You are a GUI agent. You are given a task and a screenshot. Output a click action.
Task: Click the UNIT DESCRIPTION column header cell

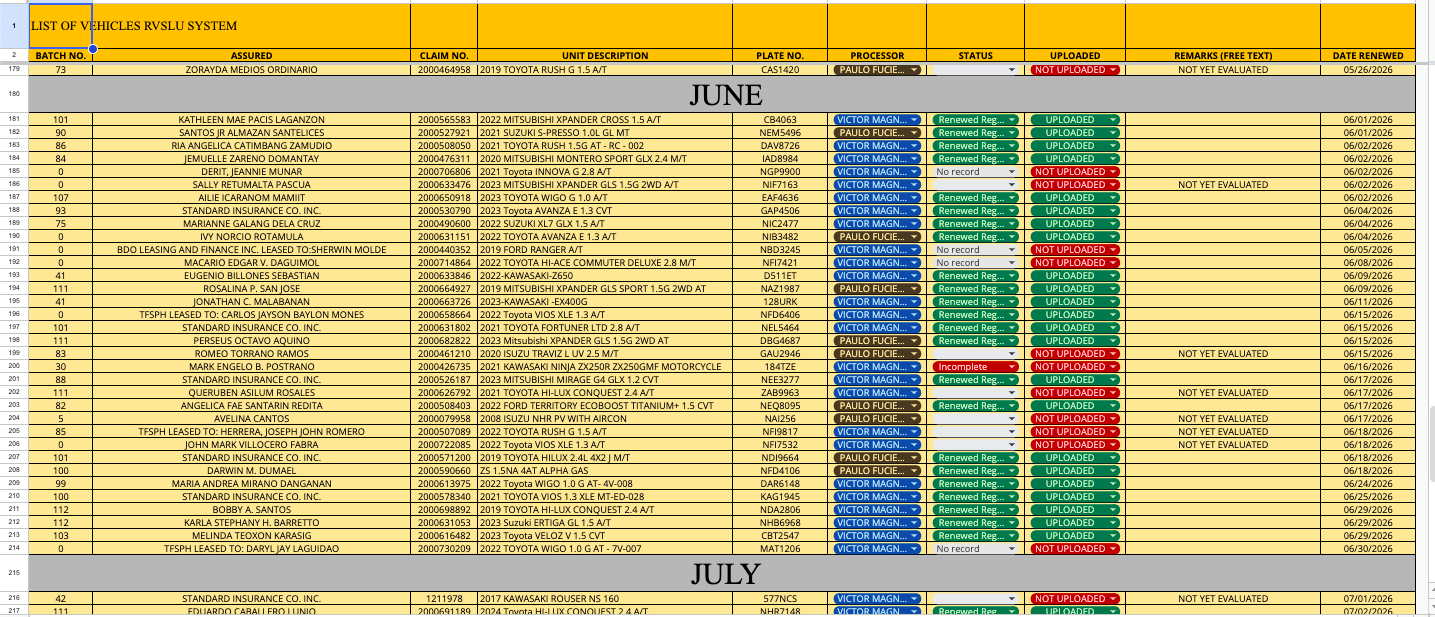pos(605,56)
